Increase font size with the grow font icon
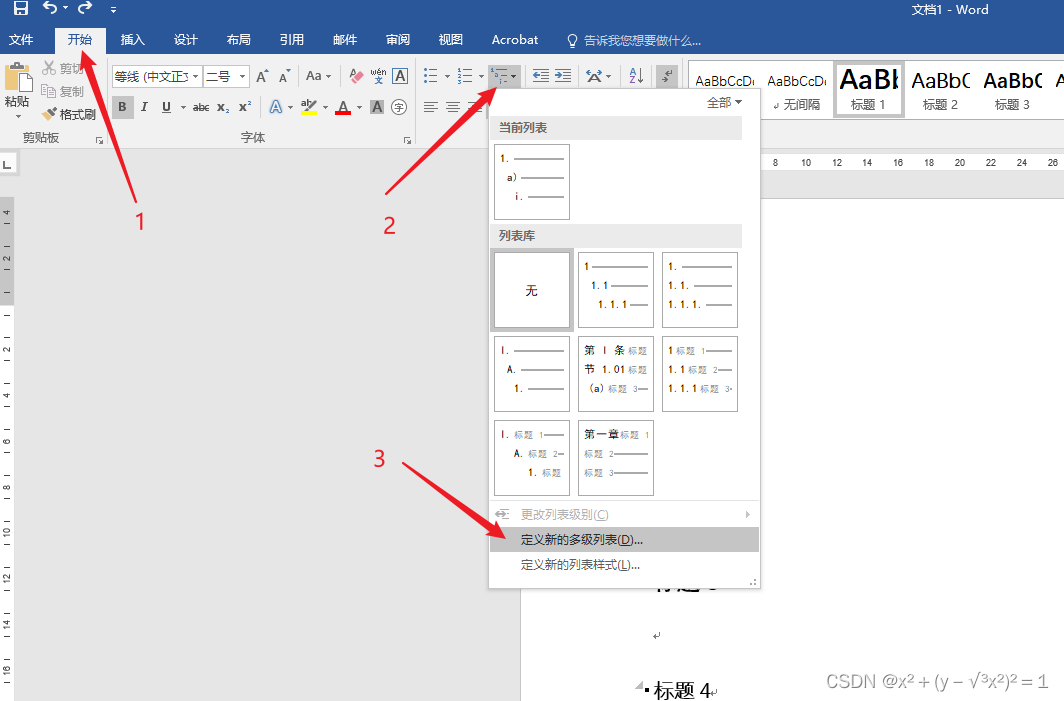The width and height of the screenshot is (1064, 701). (x=263, y=76)
